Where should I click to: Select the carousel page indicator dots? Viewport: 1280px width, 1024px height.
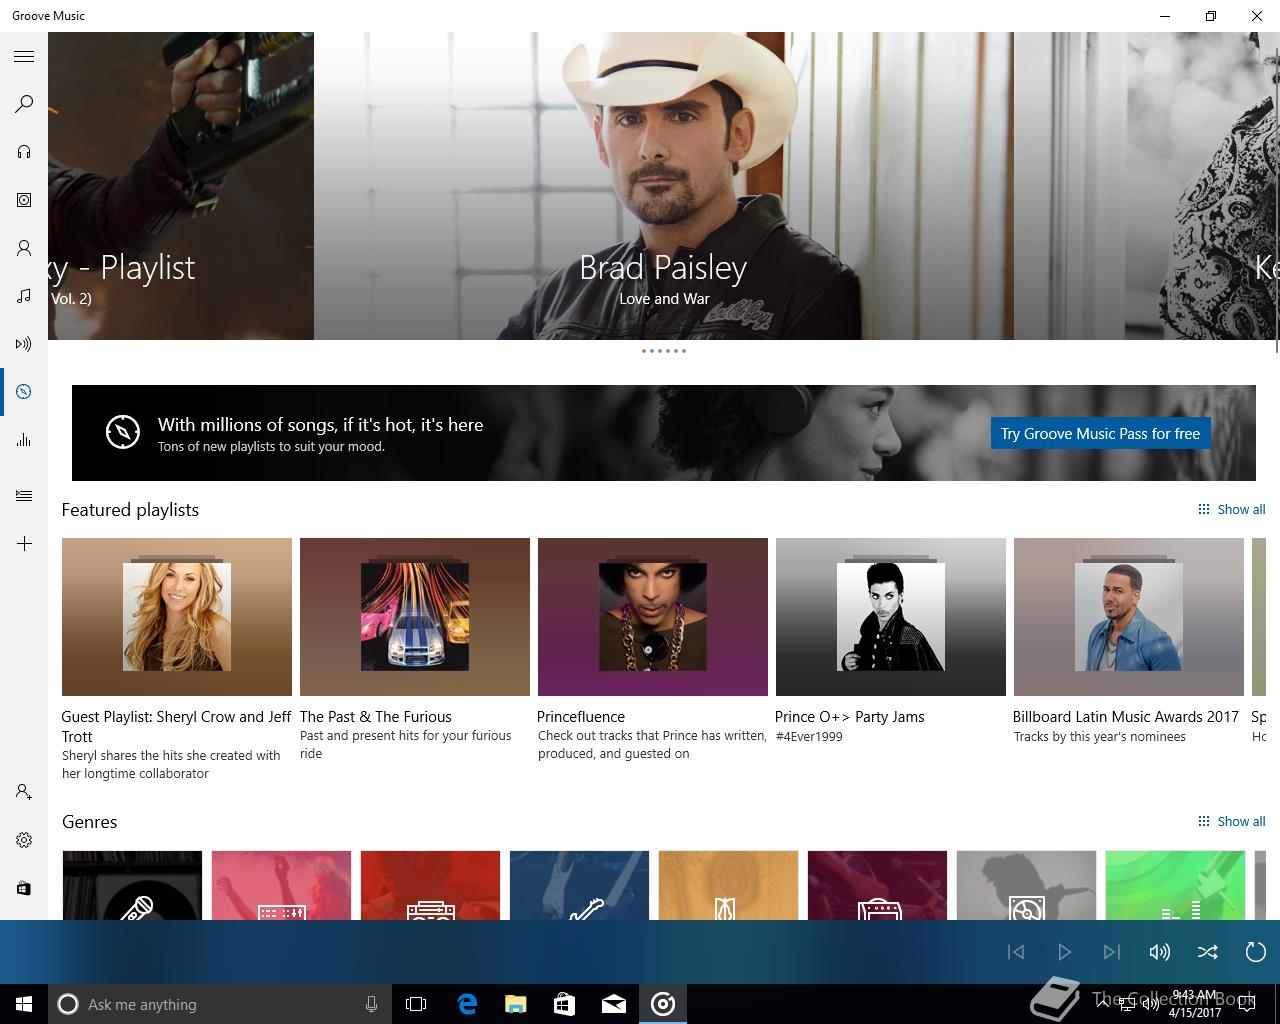click(x=664, y=351)
